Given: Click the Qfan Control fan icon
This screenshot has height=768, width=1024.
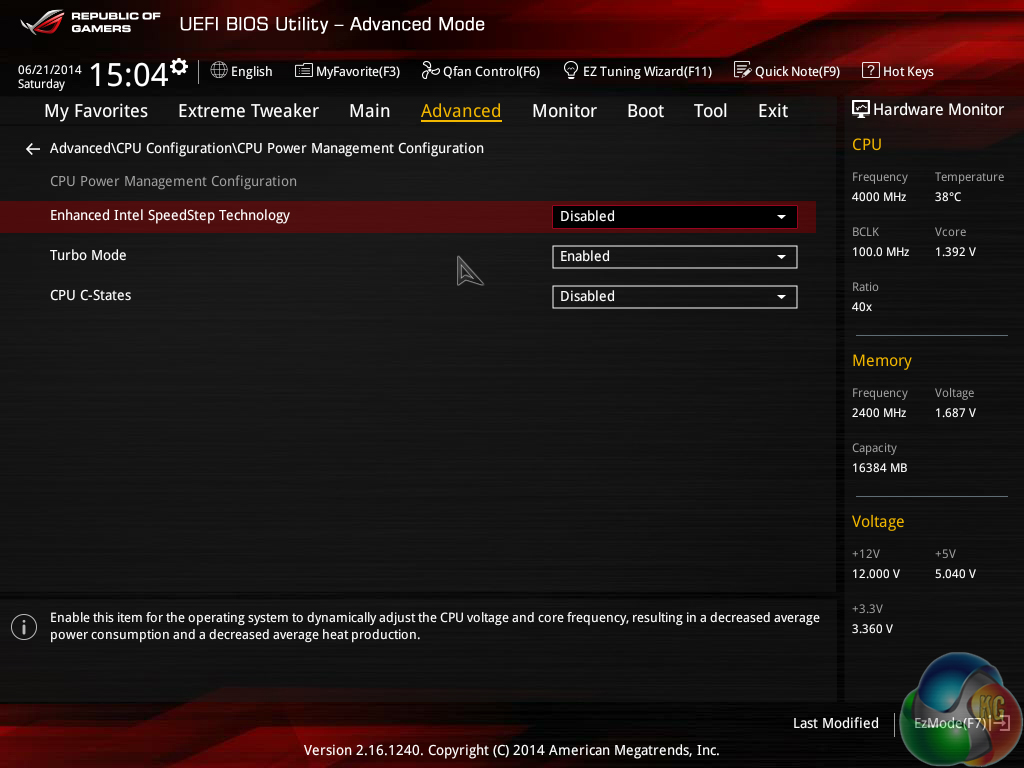Looking at the screenshot, I should 430,70.
